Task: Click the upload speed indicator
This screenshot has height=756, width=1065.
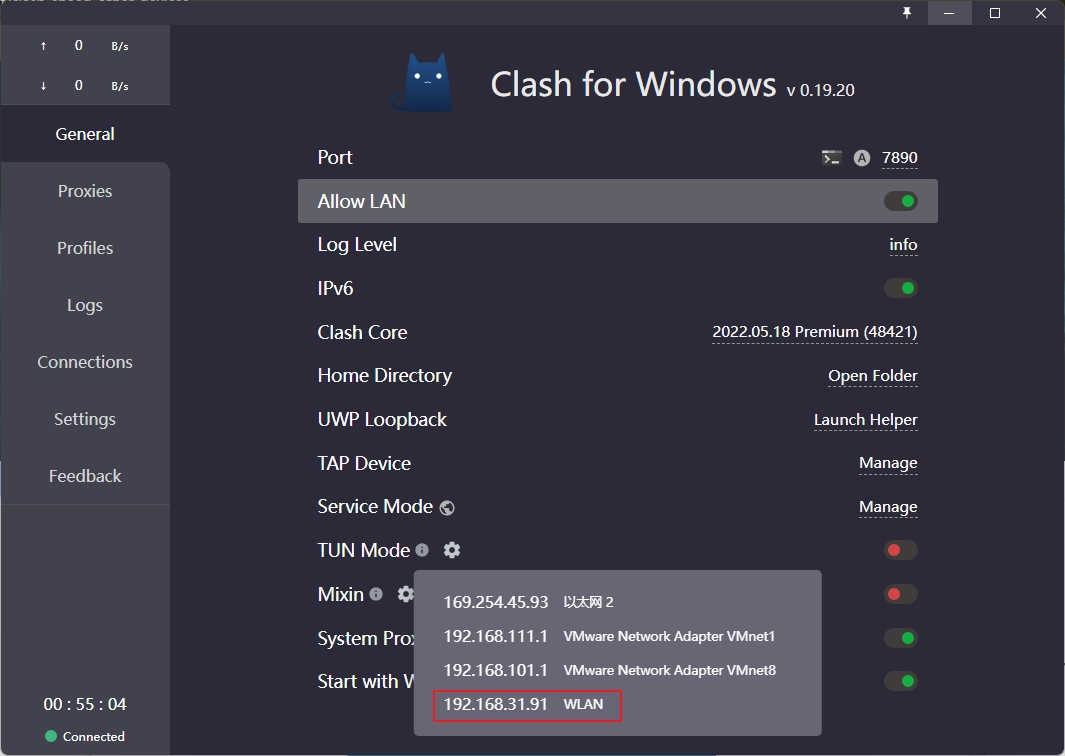Action: (85, 46)
